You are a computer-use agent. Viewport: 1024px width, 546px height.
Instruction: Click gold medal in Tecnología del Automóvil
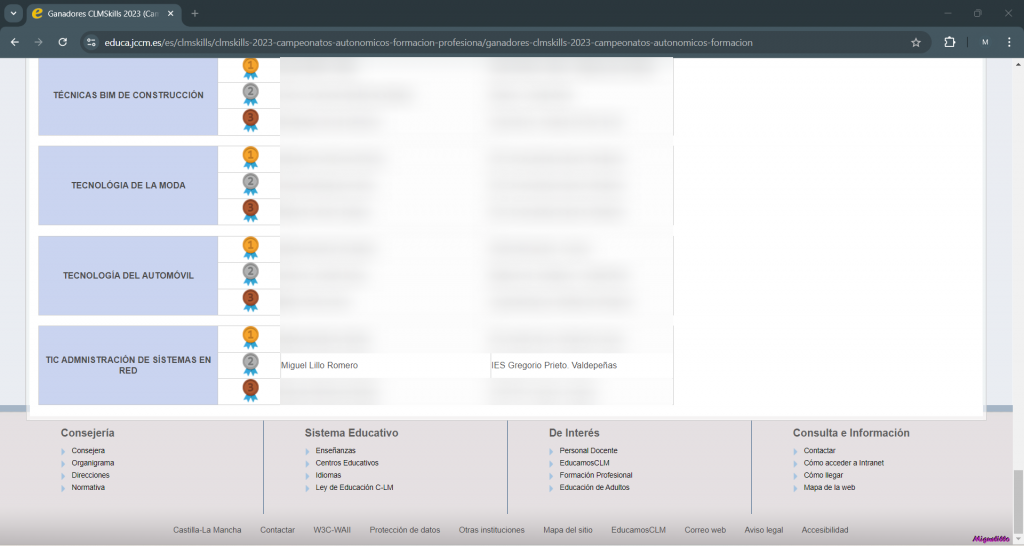(250, 249)
